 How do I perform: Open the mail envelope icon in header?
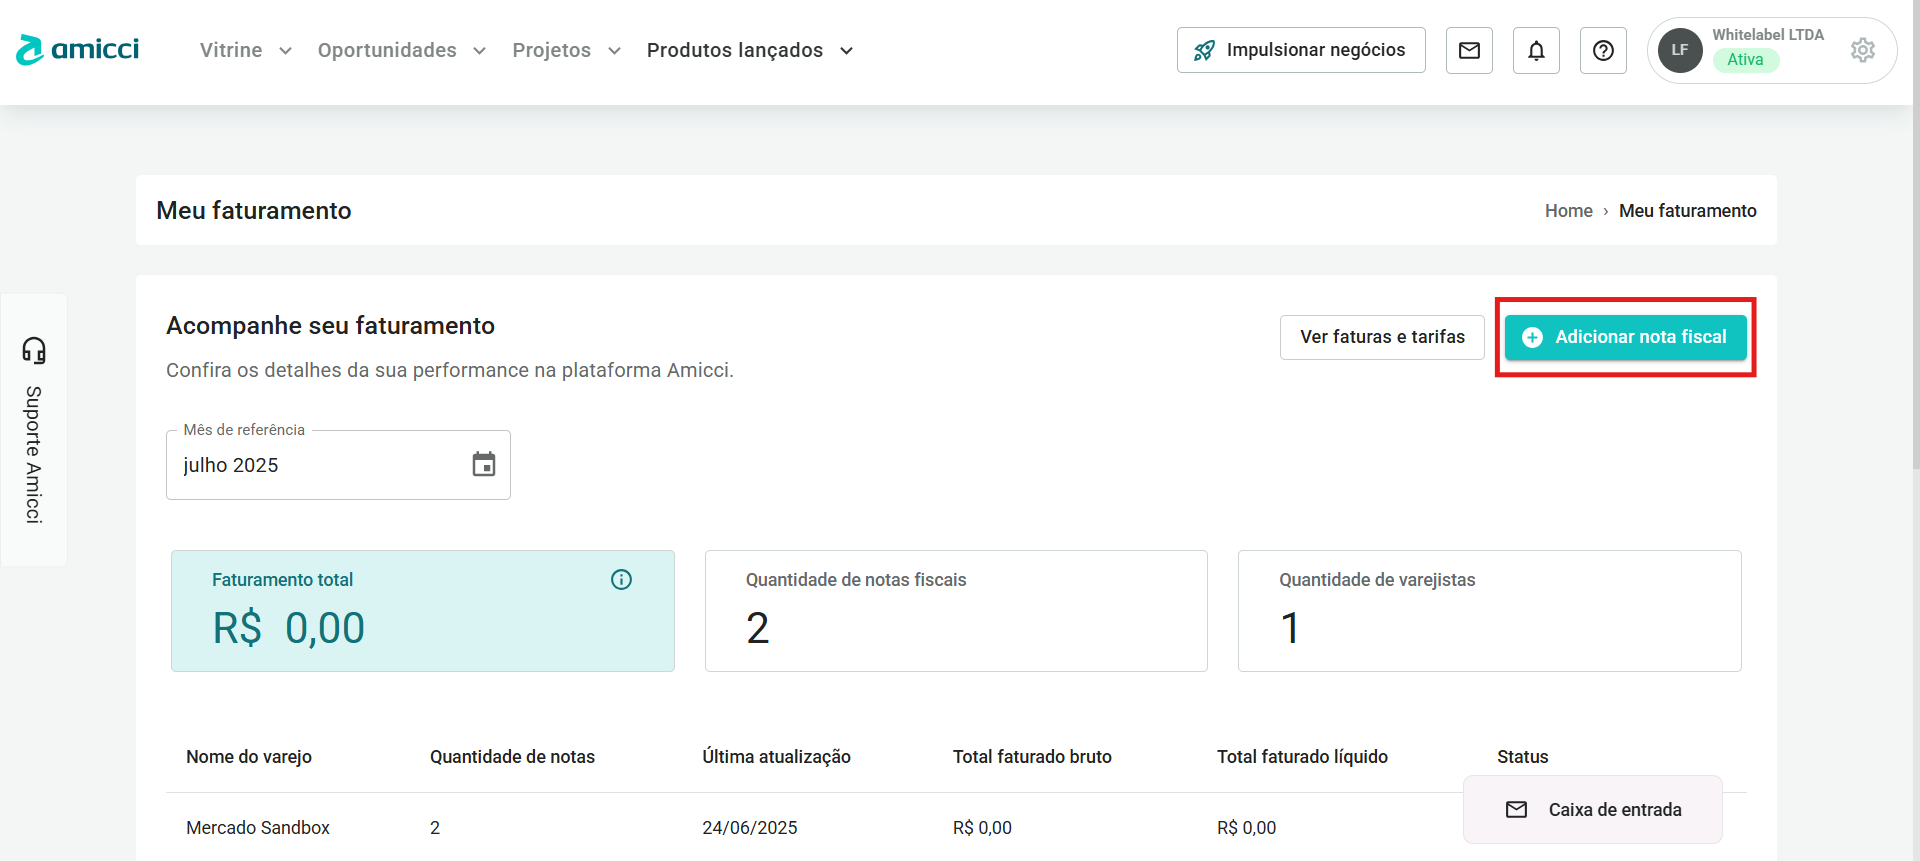coord(1469,50)
